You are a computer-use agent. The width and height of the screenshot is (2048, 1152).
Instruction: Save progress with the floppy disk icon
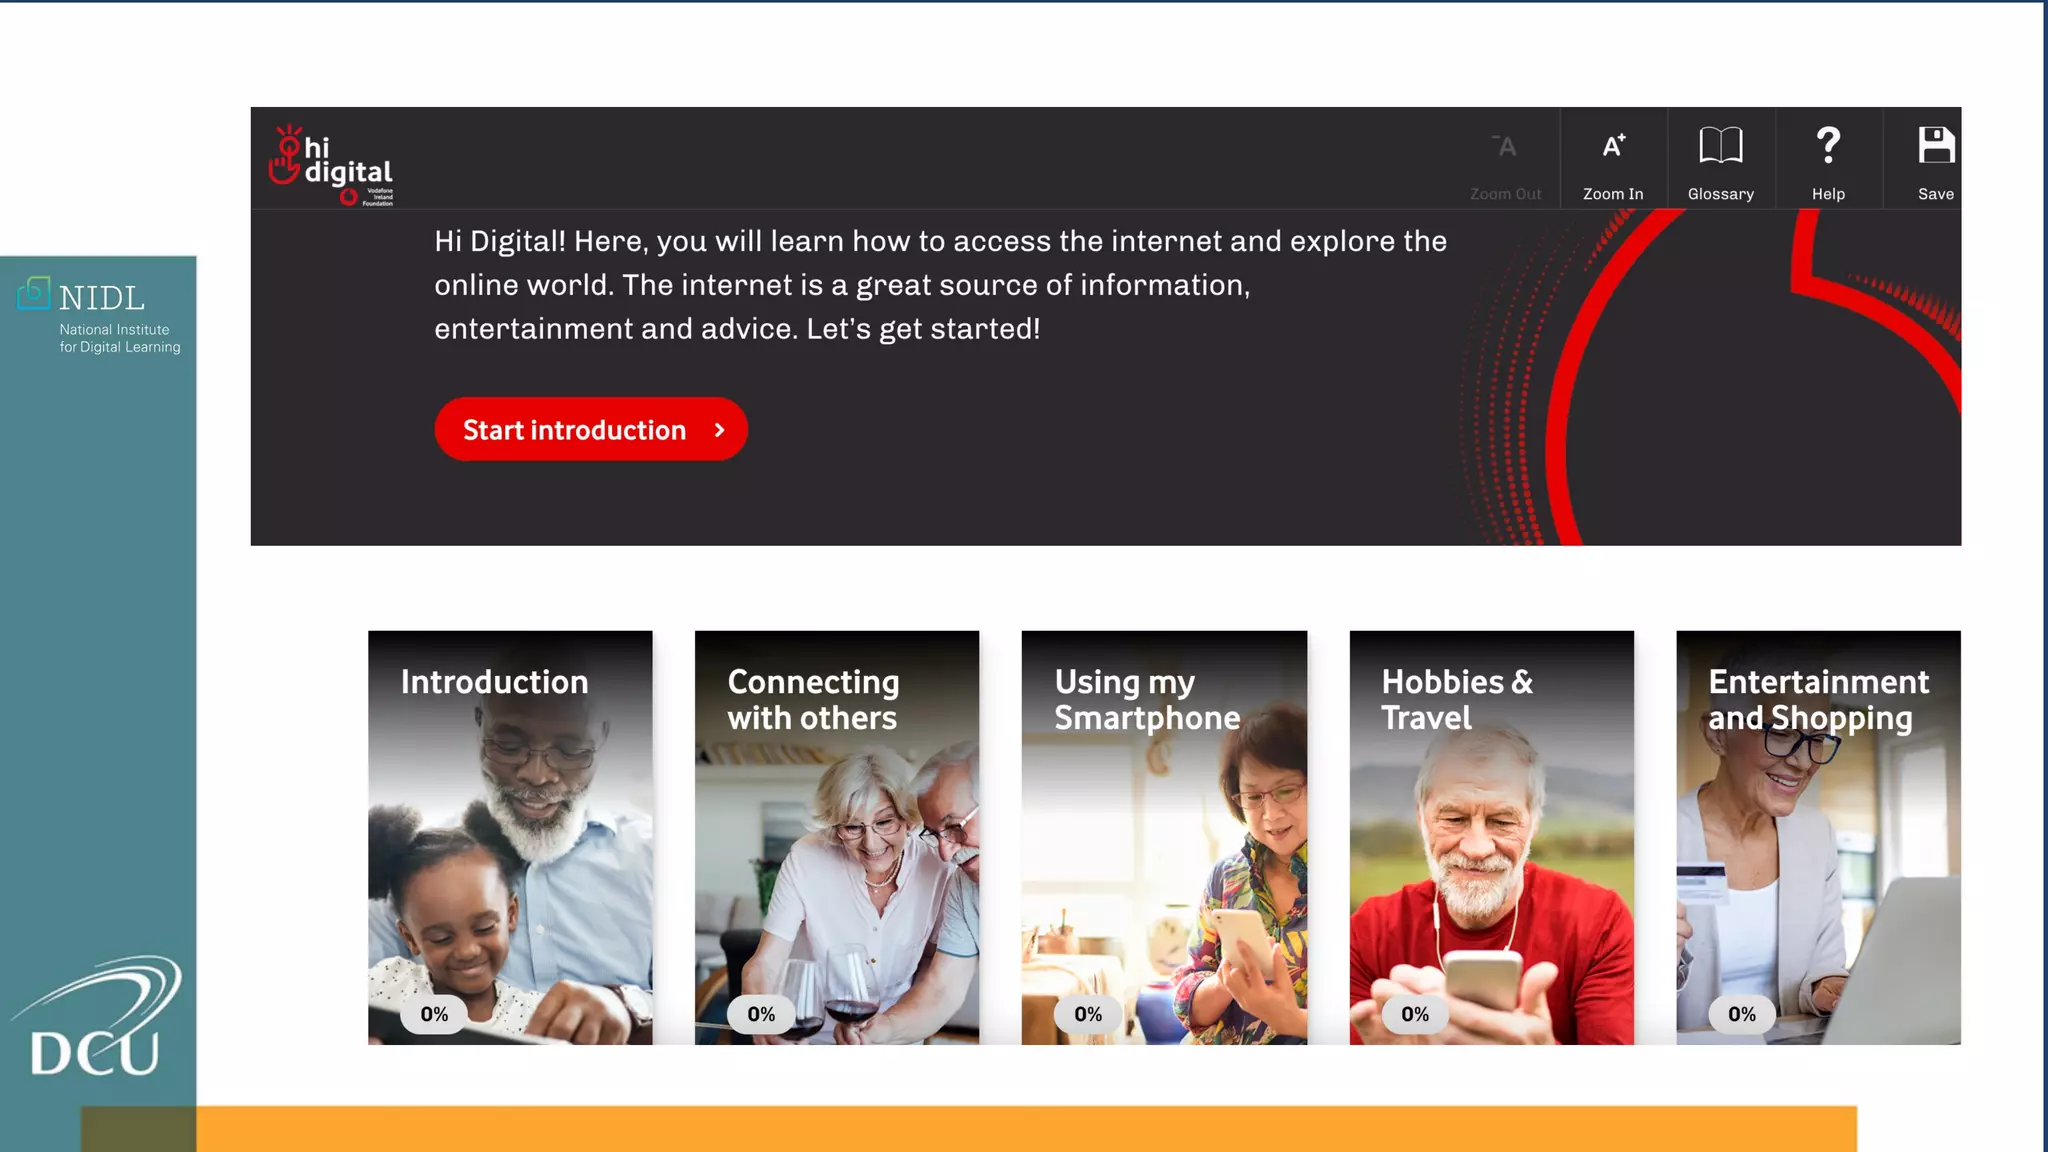tap(1936, 145)
